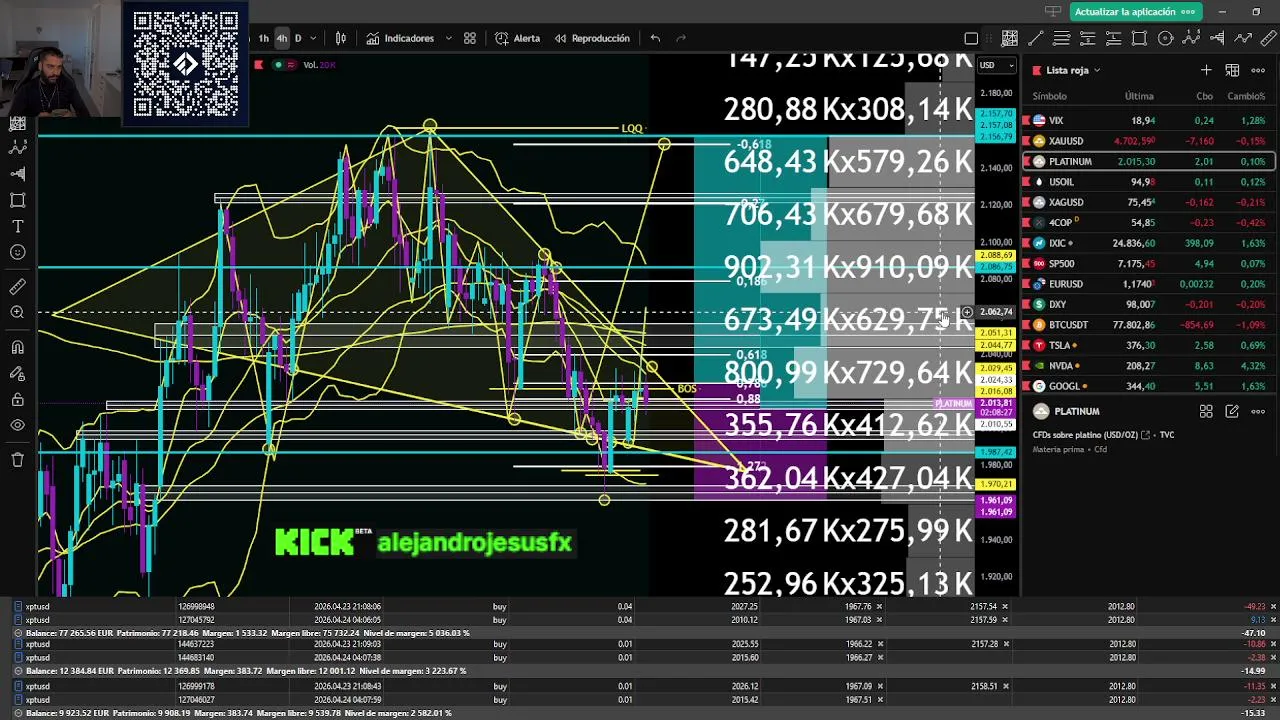Viewport: 1280px width, 720px height.
Task: Select the horizontal lines tool in top toolbar
Action: pos(1061,38)
